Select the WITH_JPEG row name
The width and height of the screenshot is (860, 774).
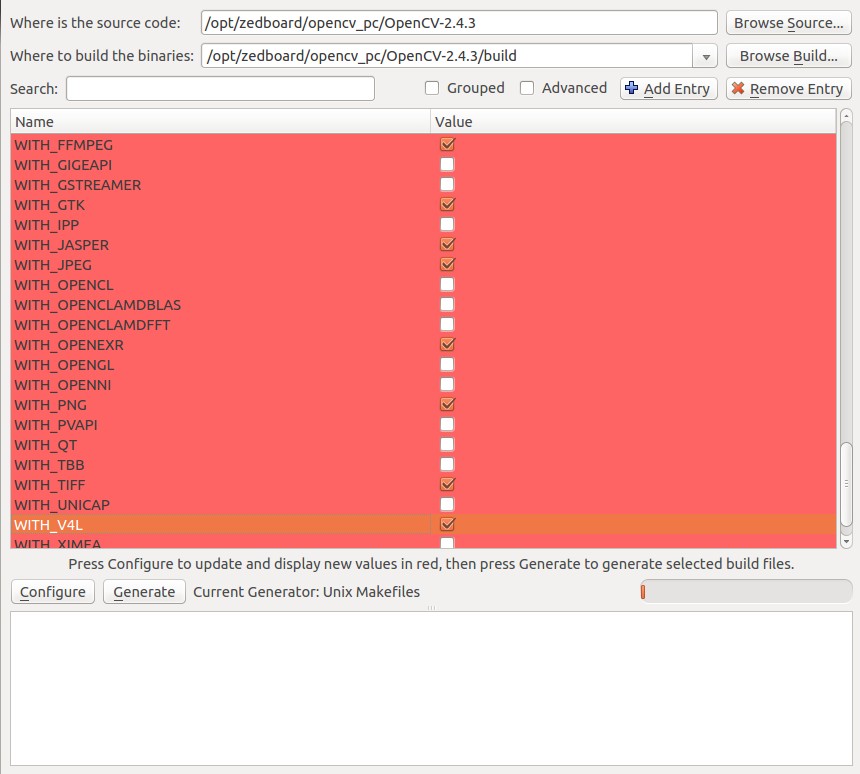coord(53,265)
